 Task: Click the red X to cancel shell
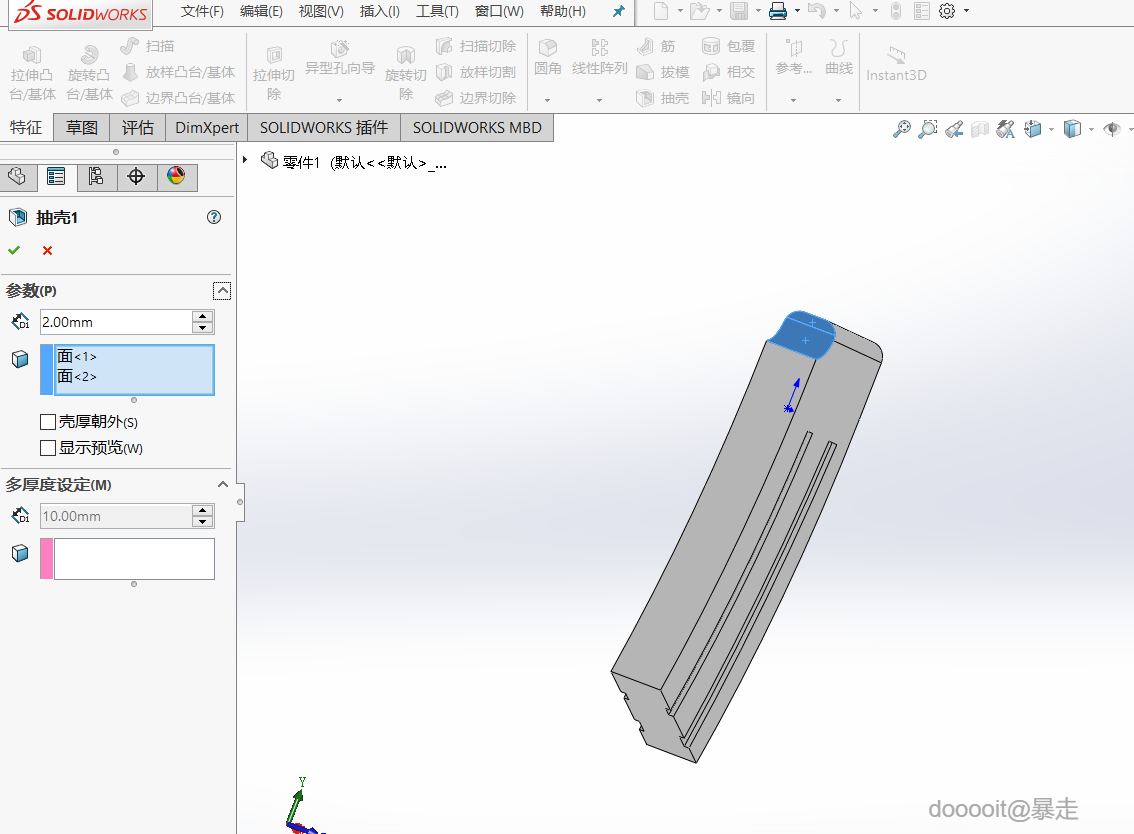coord(47,250)
